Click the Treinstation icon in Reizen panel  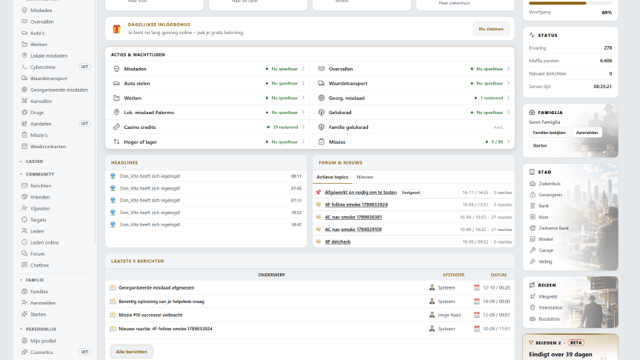[532, 307]
